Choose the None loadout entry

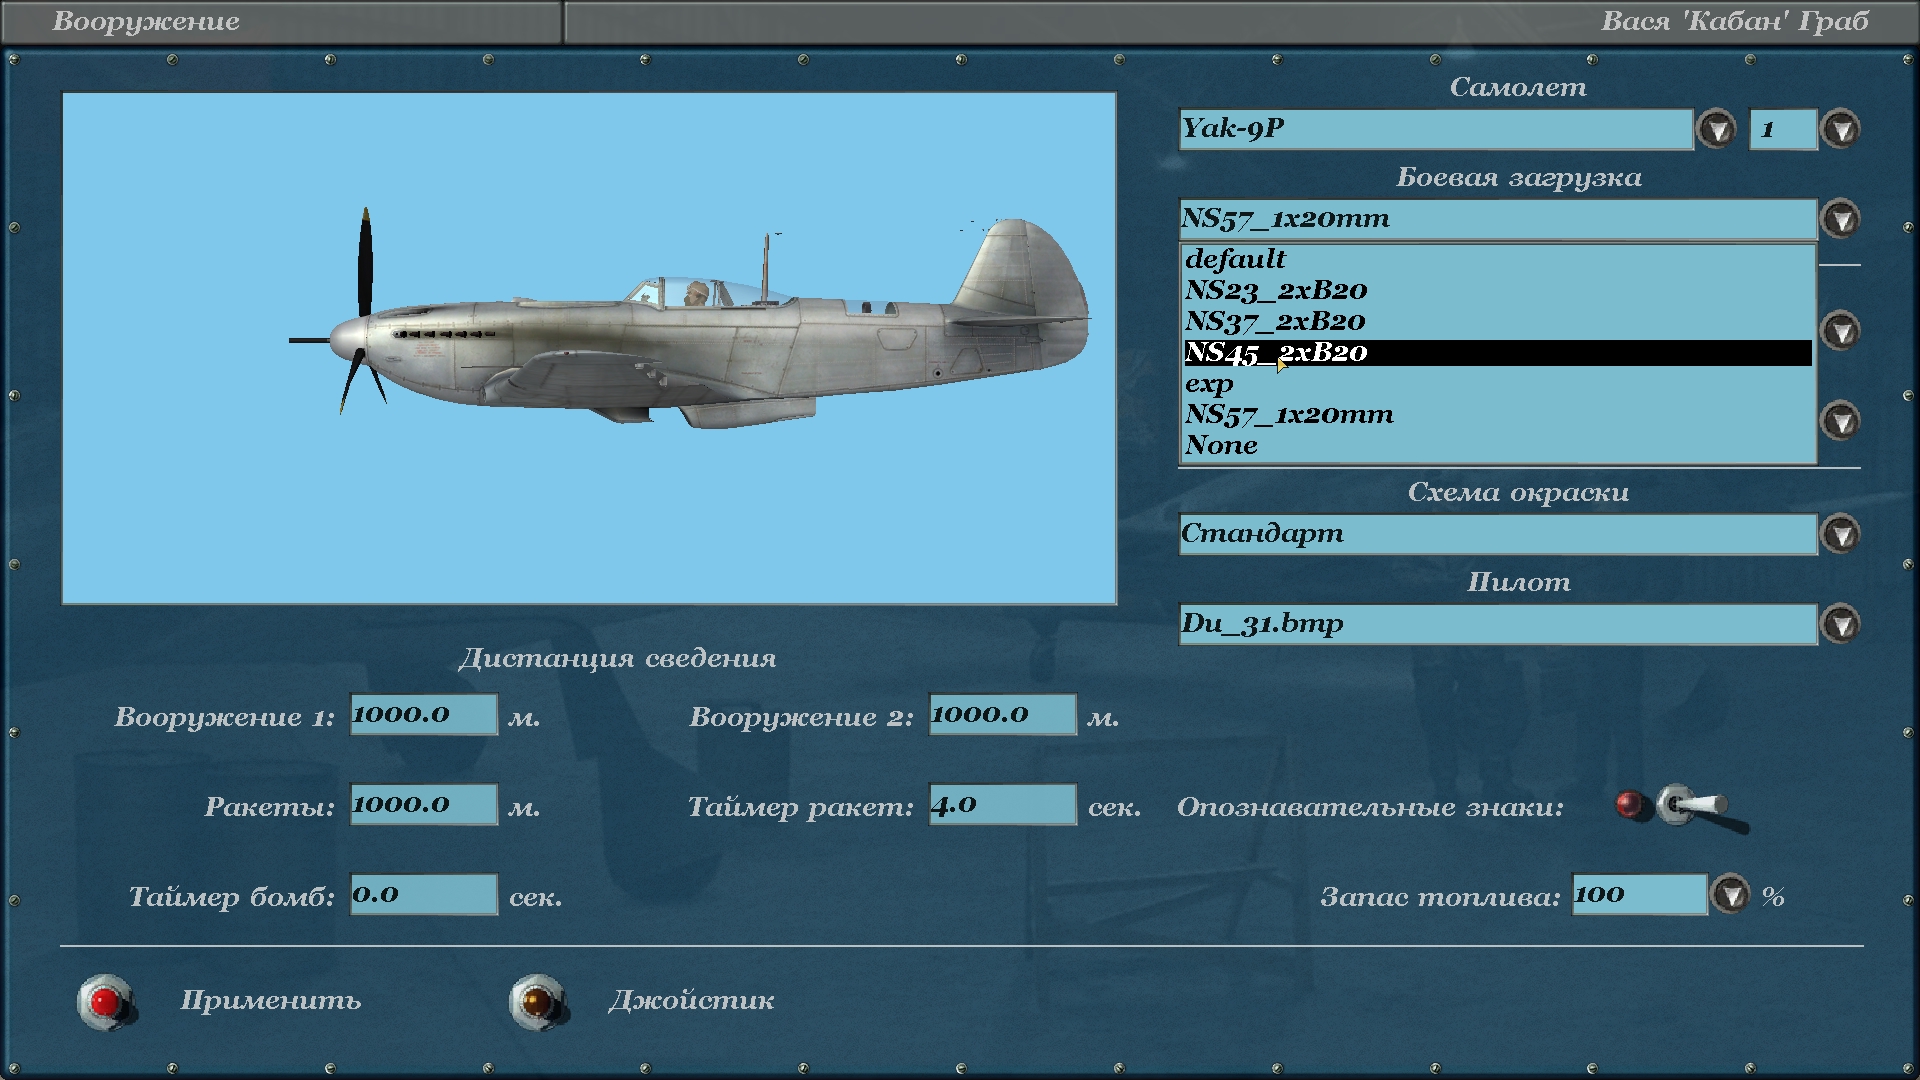point(1221,445)
